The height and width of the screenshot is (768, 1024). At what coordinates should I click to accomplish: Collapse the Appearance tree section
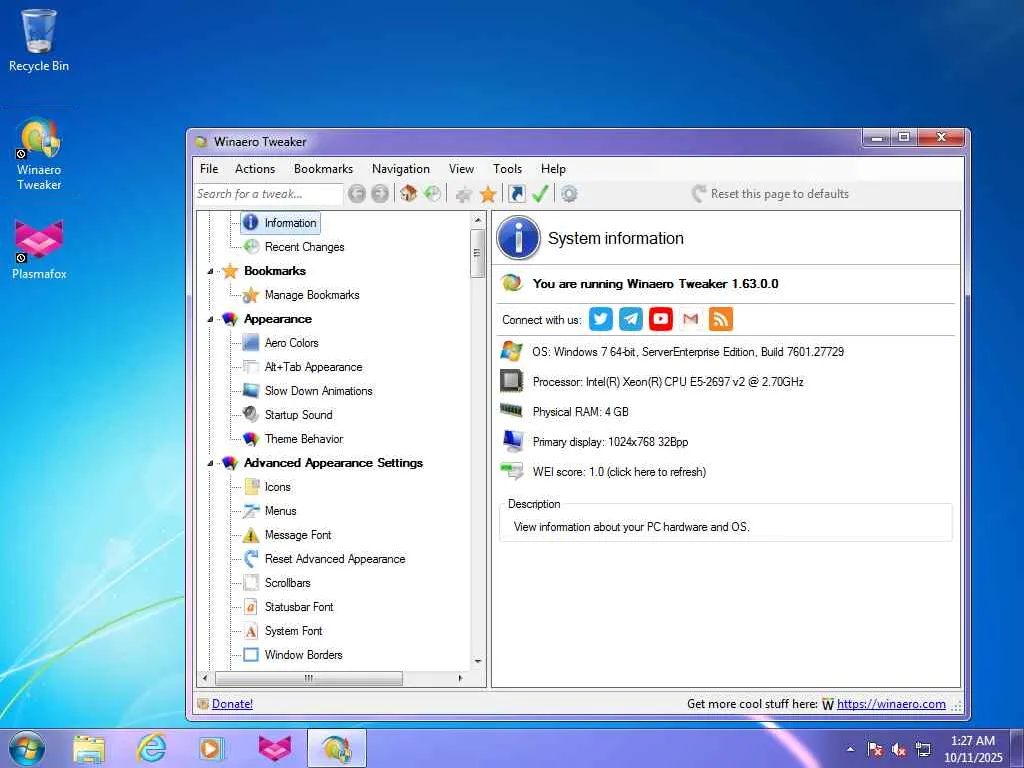[210, 319]
